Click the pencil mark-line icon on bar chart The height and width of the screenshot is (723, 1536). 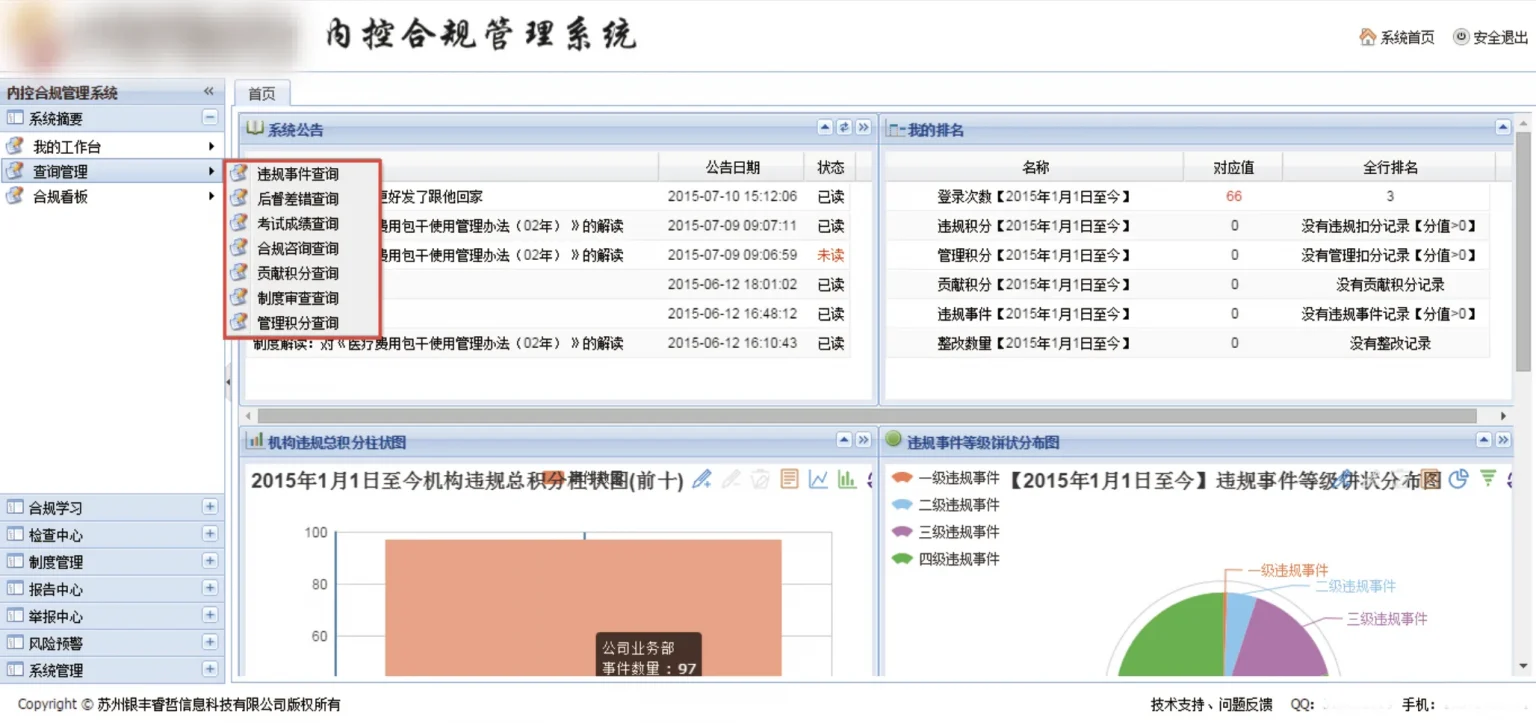[702, 480]
